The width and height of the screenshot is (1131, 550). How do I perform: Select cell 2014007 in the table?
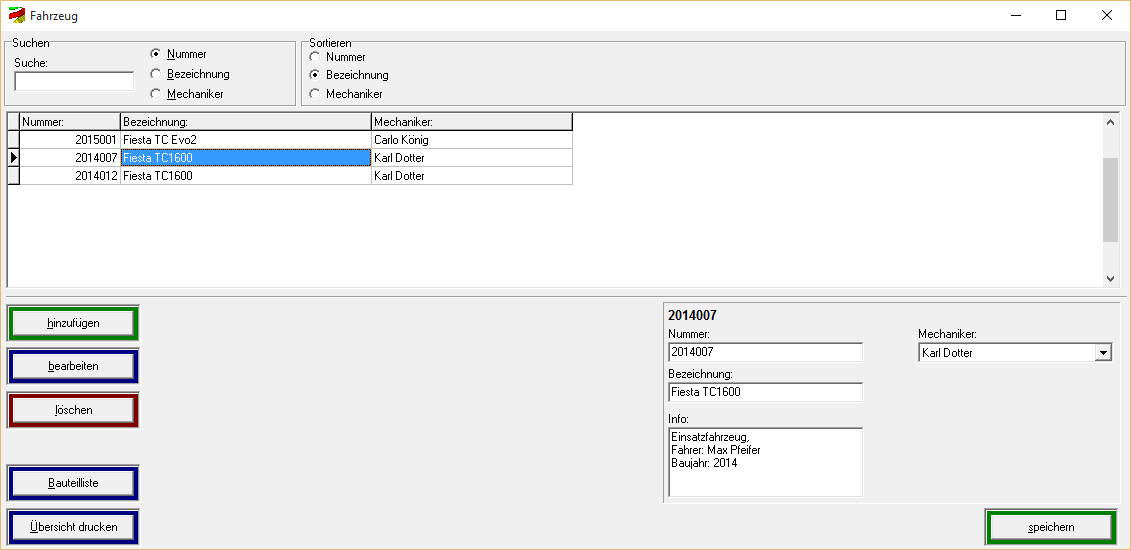click(x=70, y=158)
